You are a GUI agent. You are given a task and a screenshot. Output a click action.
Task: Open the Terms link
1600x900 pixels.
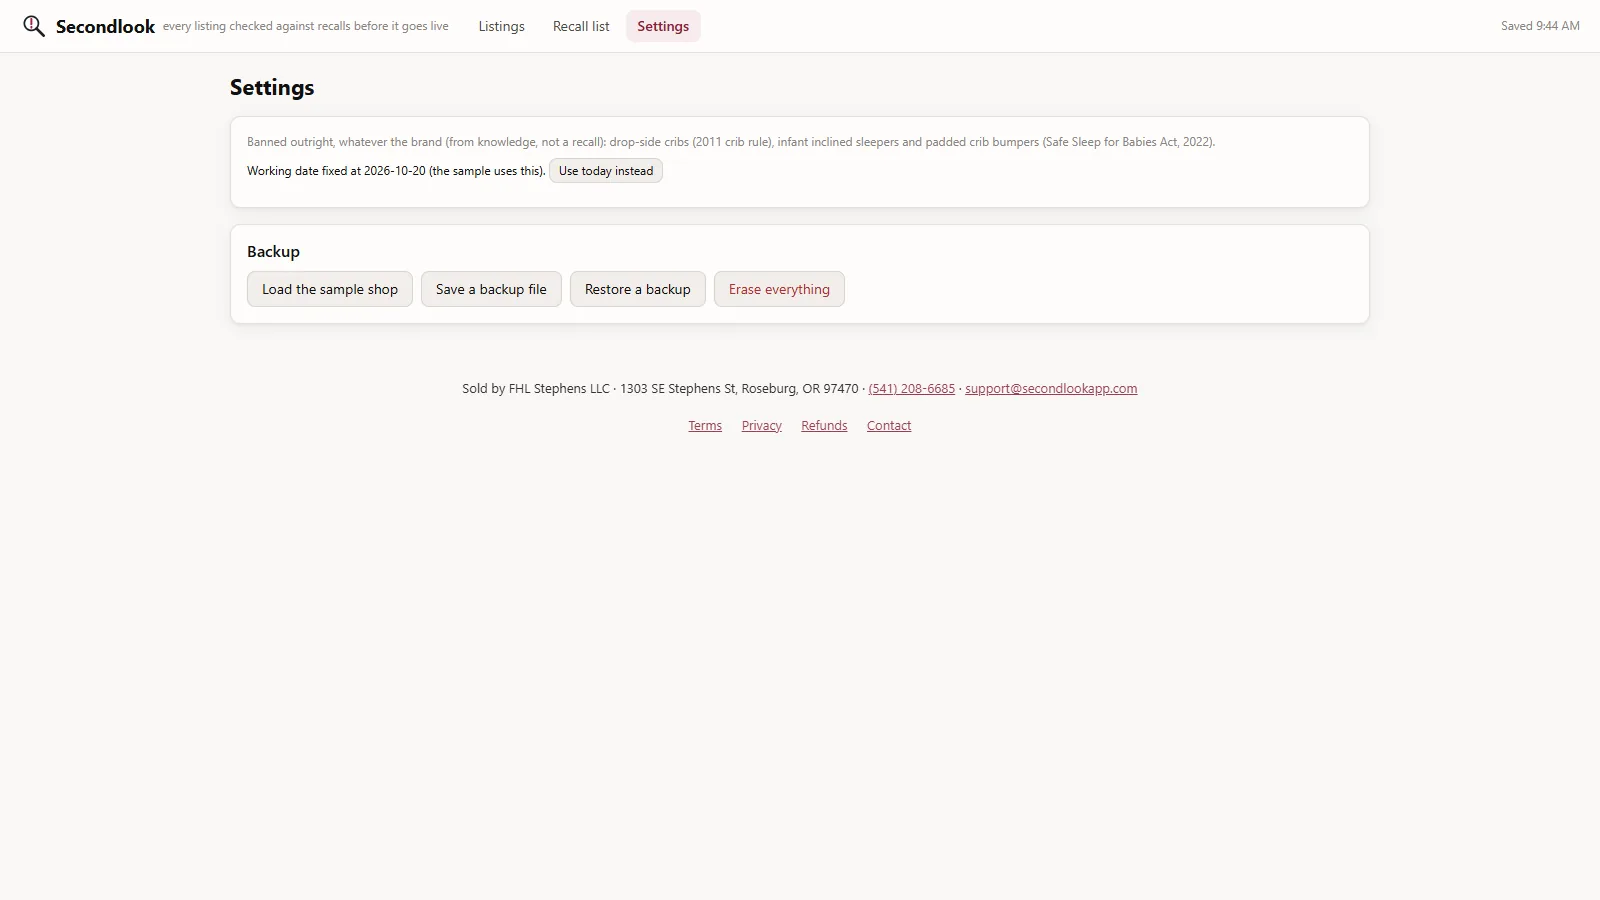705,426
